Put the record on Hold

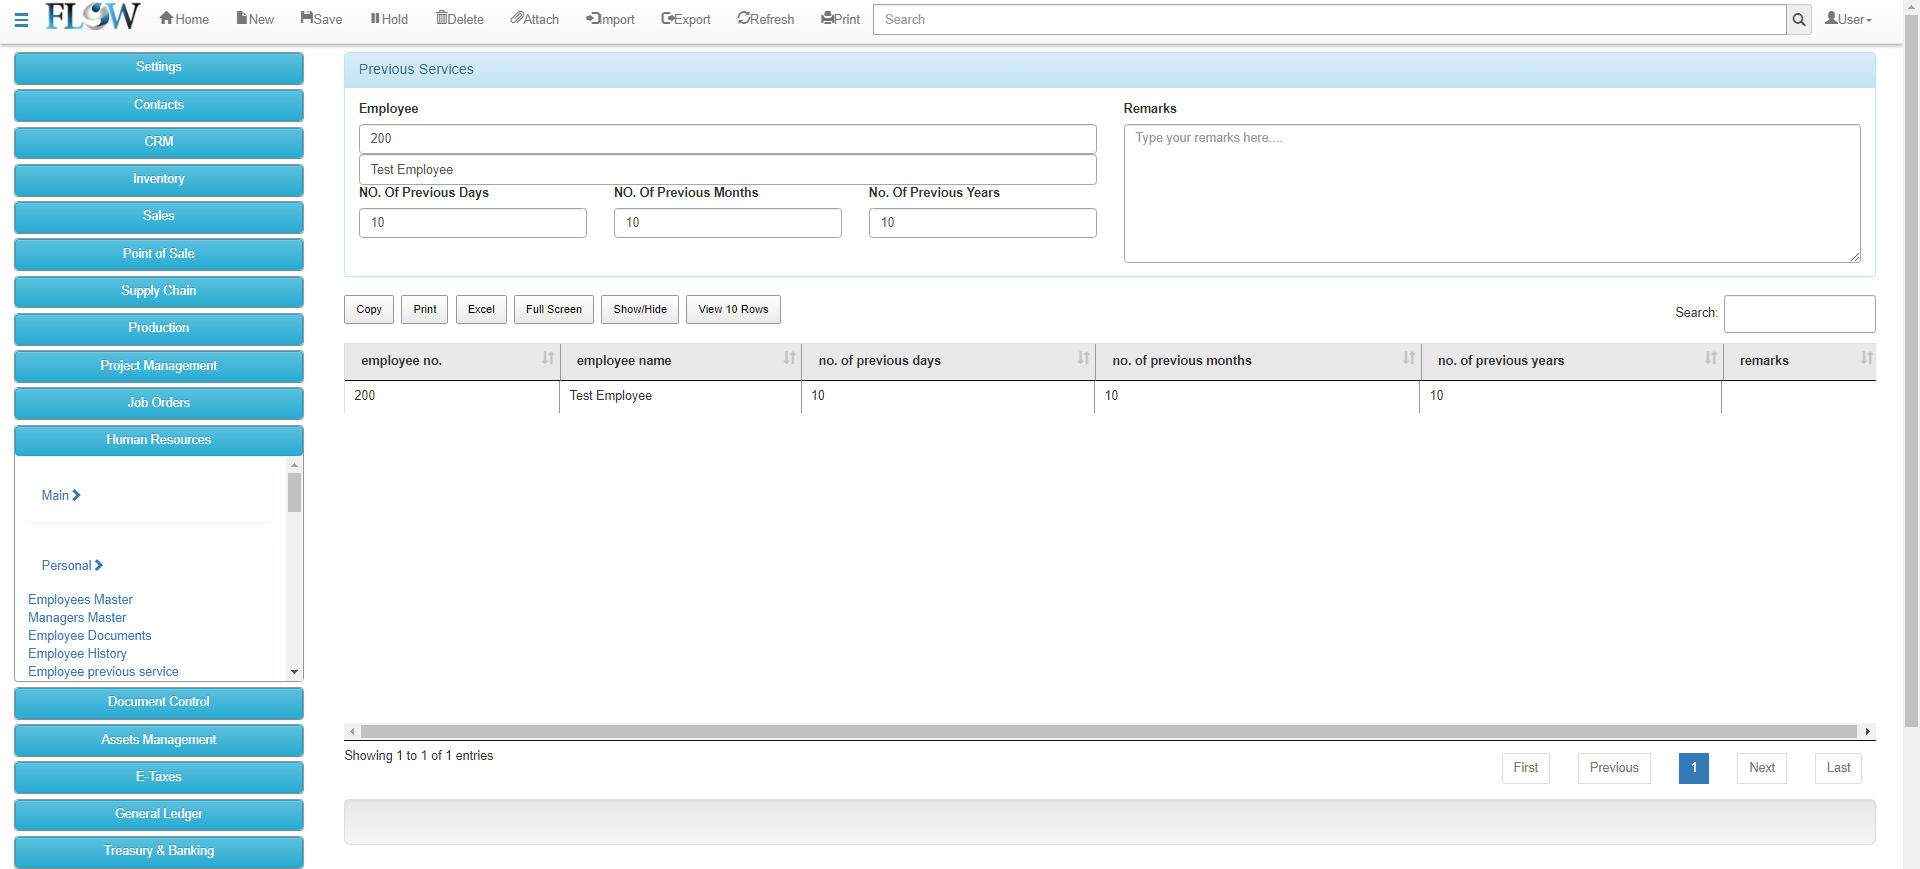tap(389, 19)
